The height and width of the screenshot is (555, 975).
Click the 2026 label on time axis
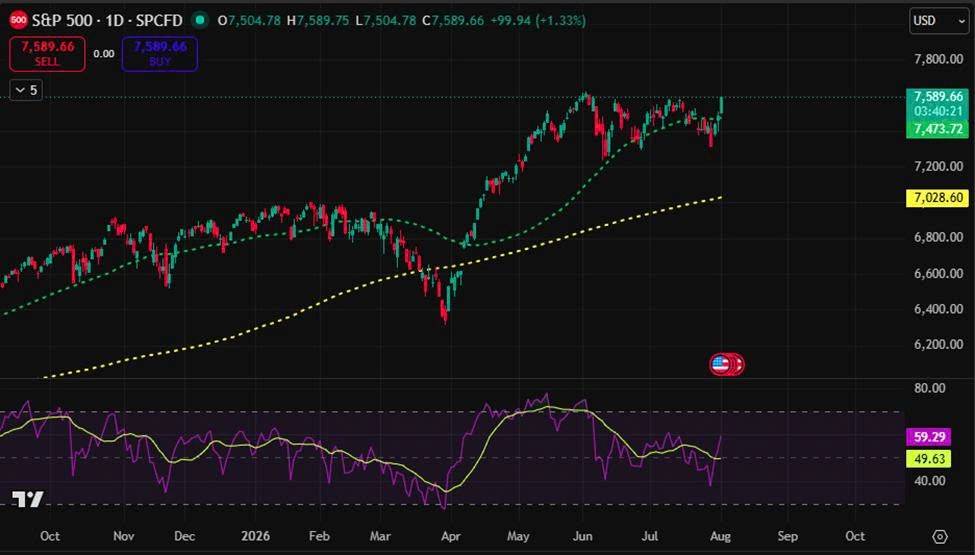[256, 536]
